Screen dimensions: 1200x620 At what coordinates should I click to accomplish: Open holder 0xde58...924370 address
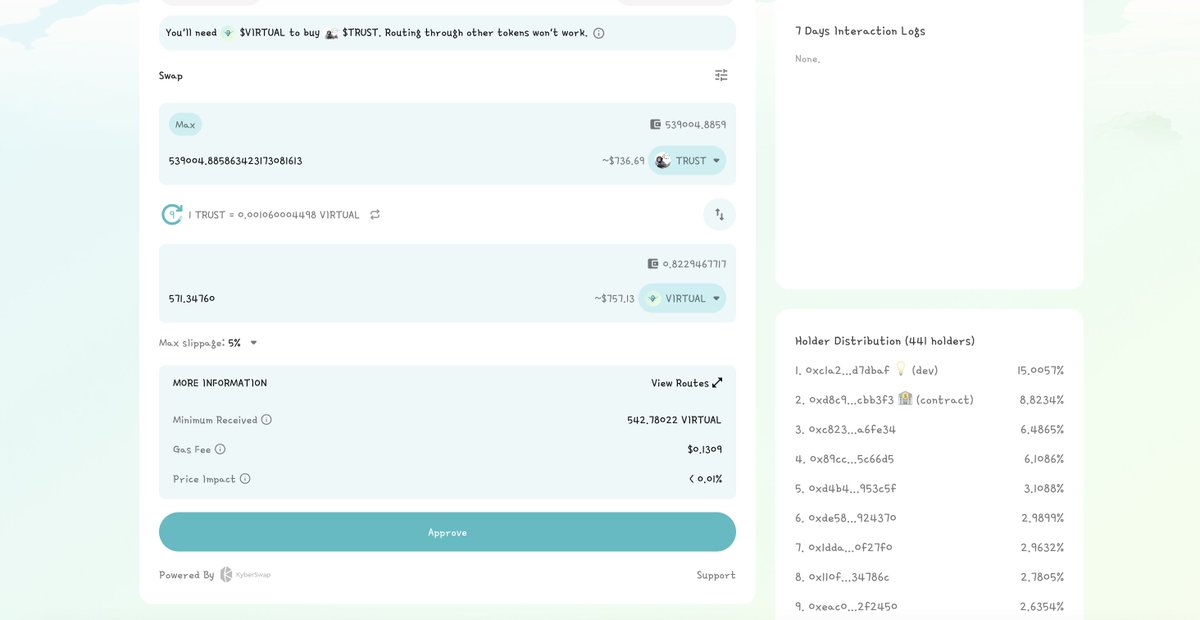tap(852, 518)
